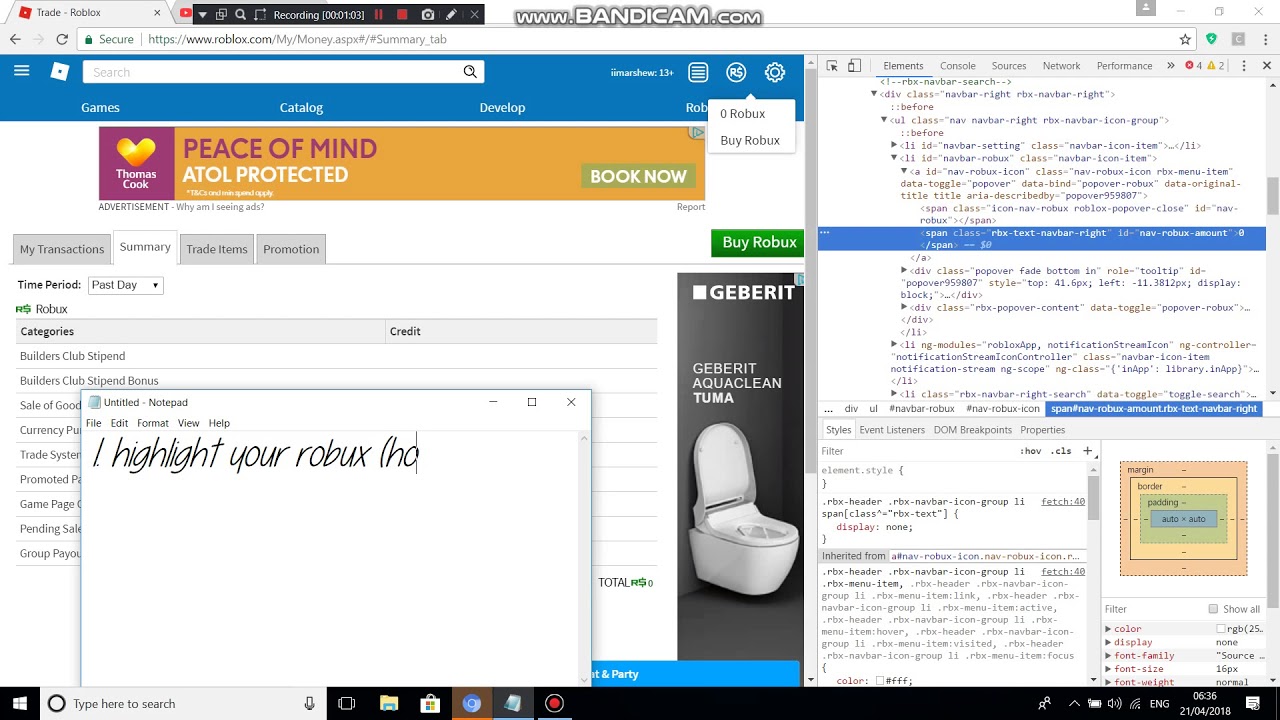Open the My Transactions tab
The image size is (1280, 720).
(62, 249)
